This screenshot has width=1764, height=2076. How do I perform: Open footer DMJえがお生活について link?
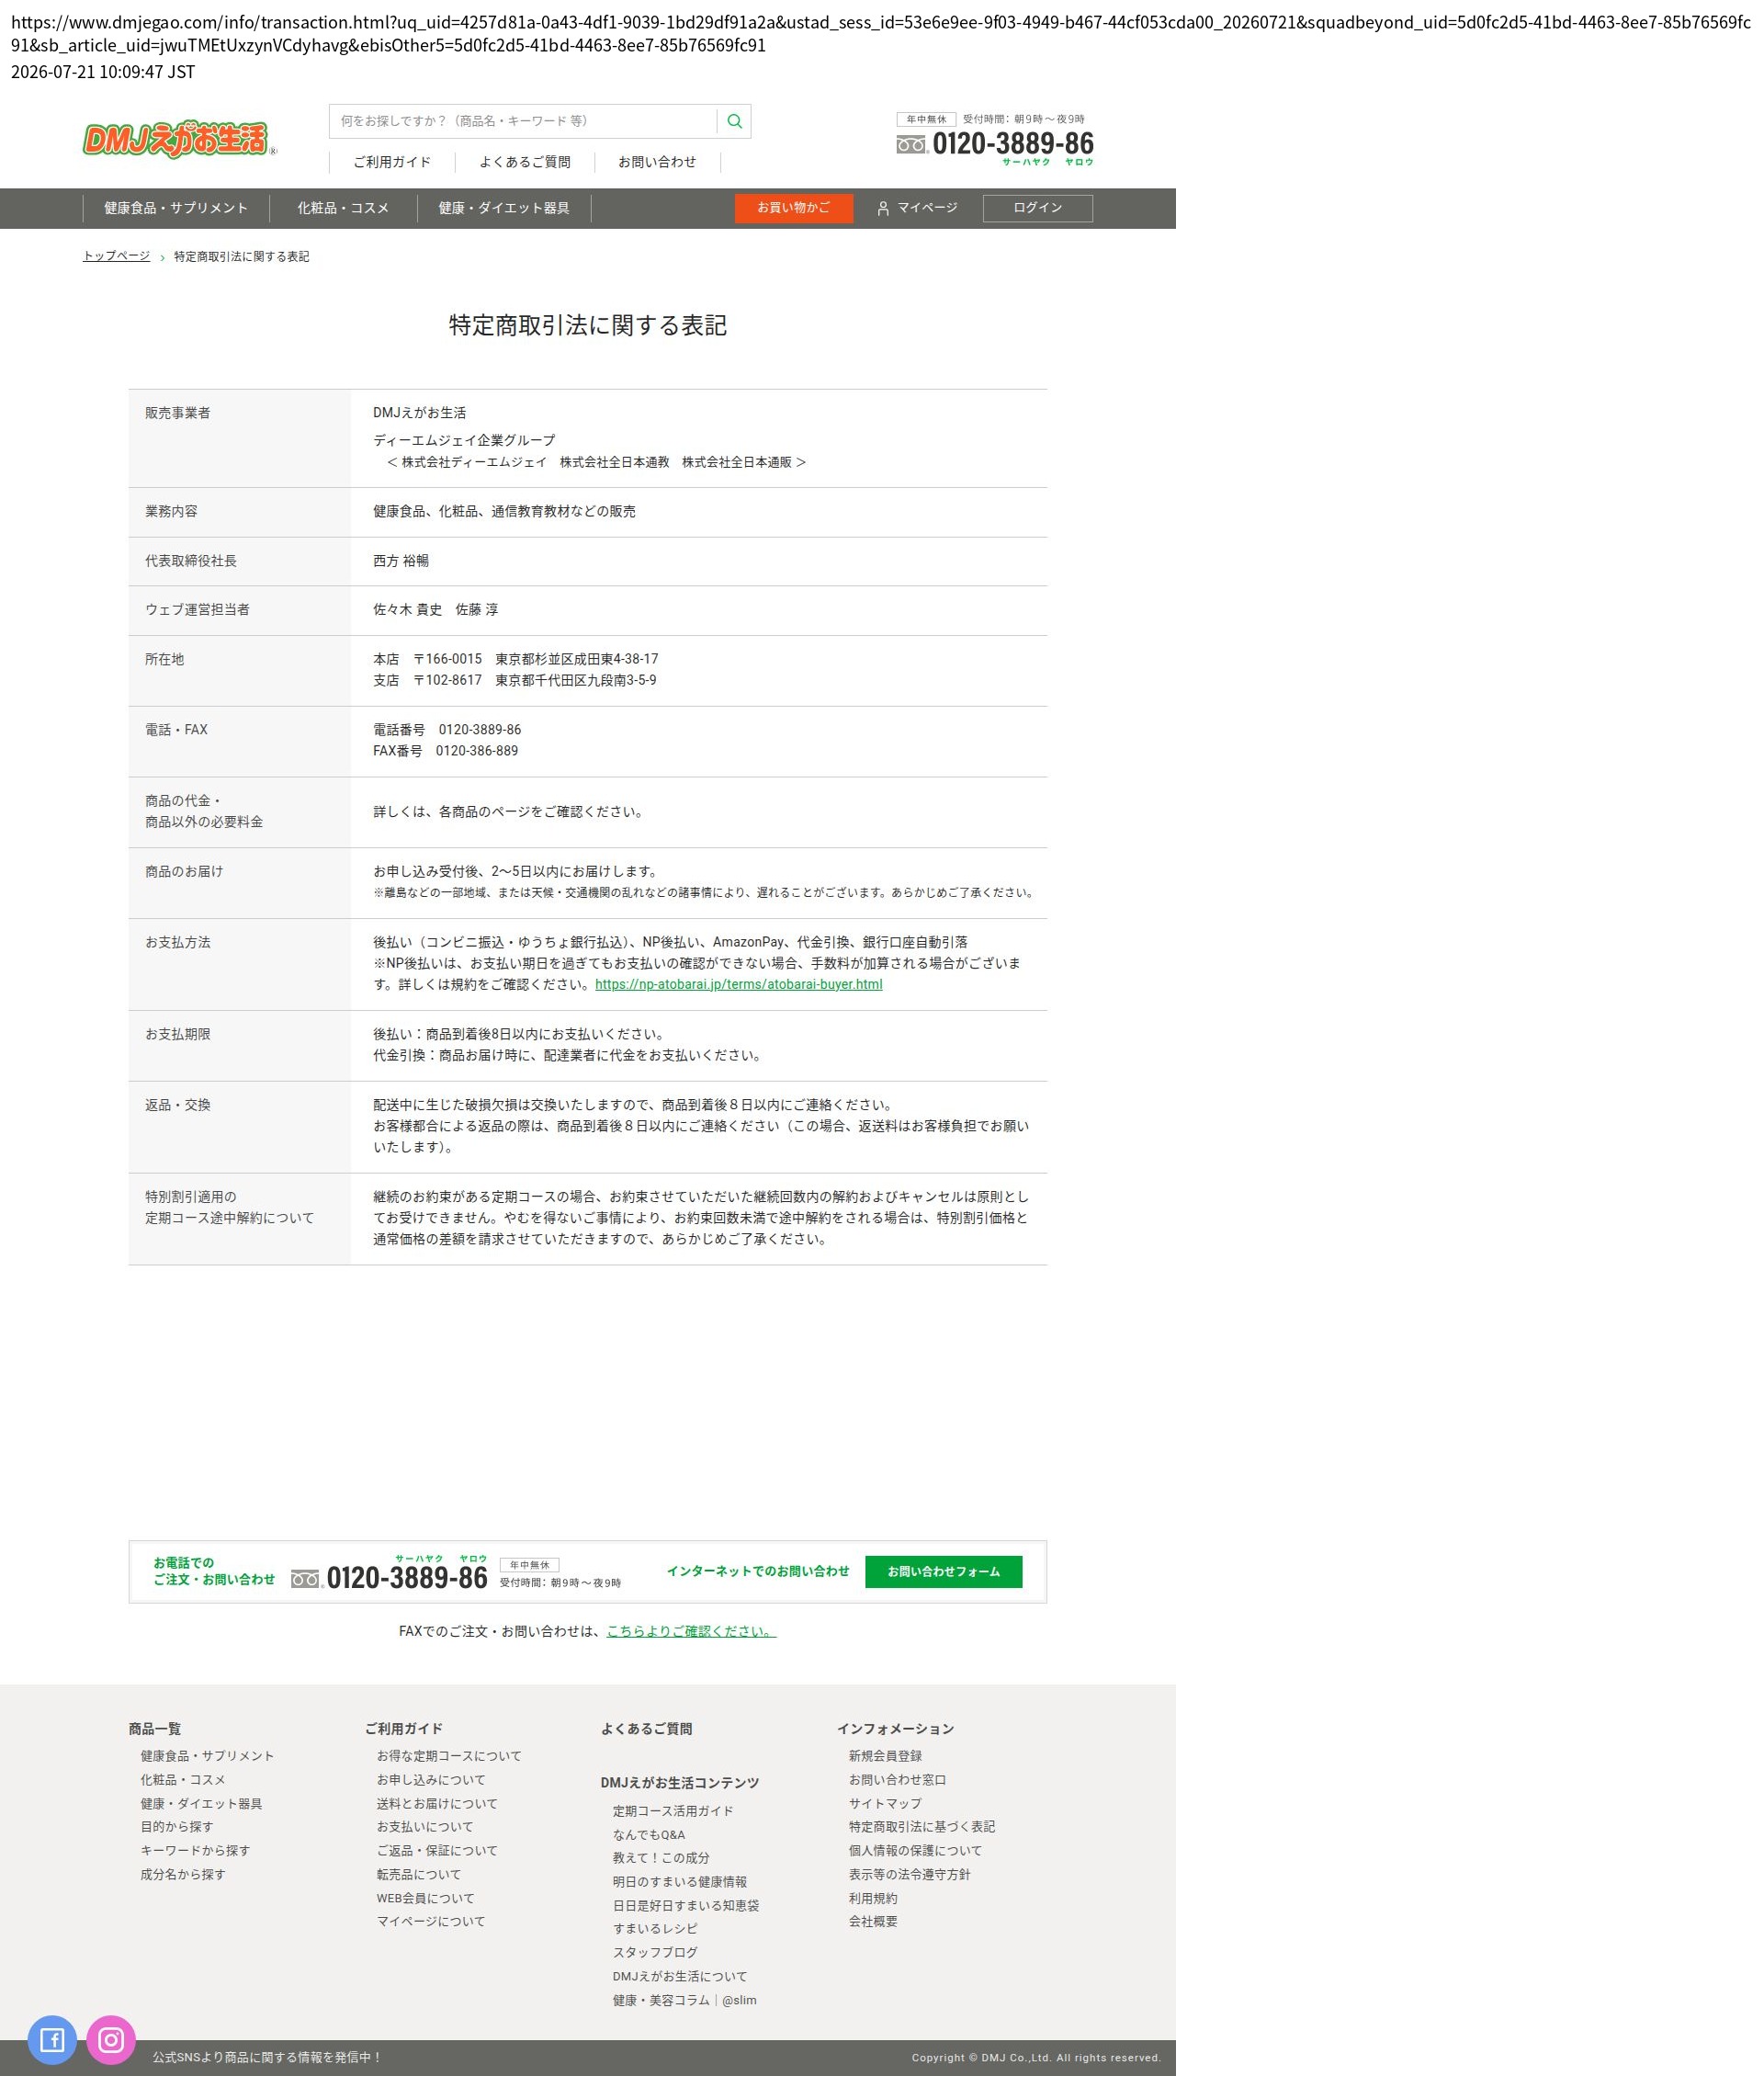(680, 1977)
